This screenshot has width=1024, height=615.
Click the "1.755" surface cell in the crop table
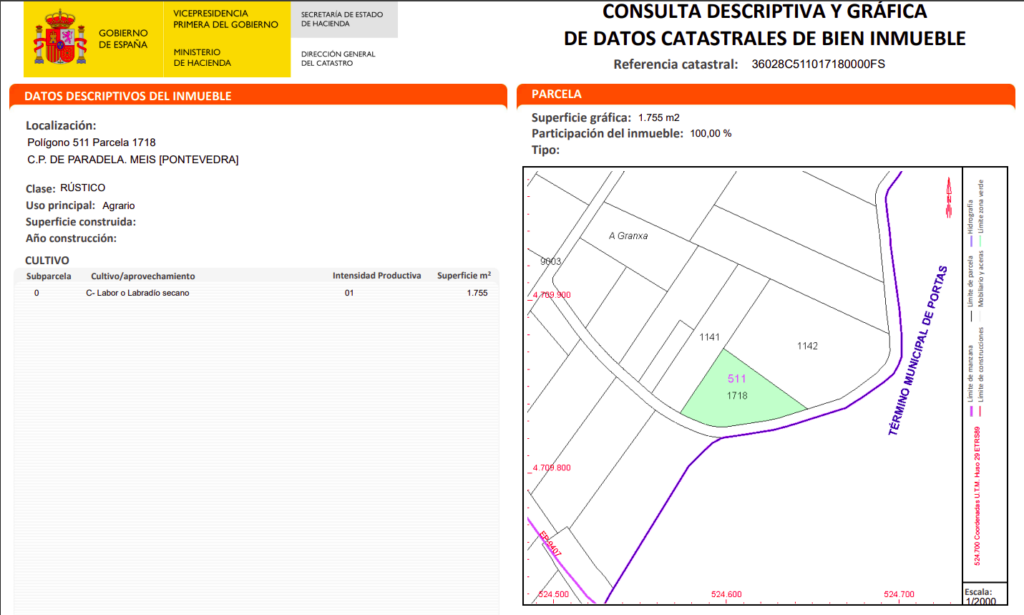[x=477, y=293]
